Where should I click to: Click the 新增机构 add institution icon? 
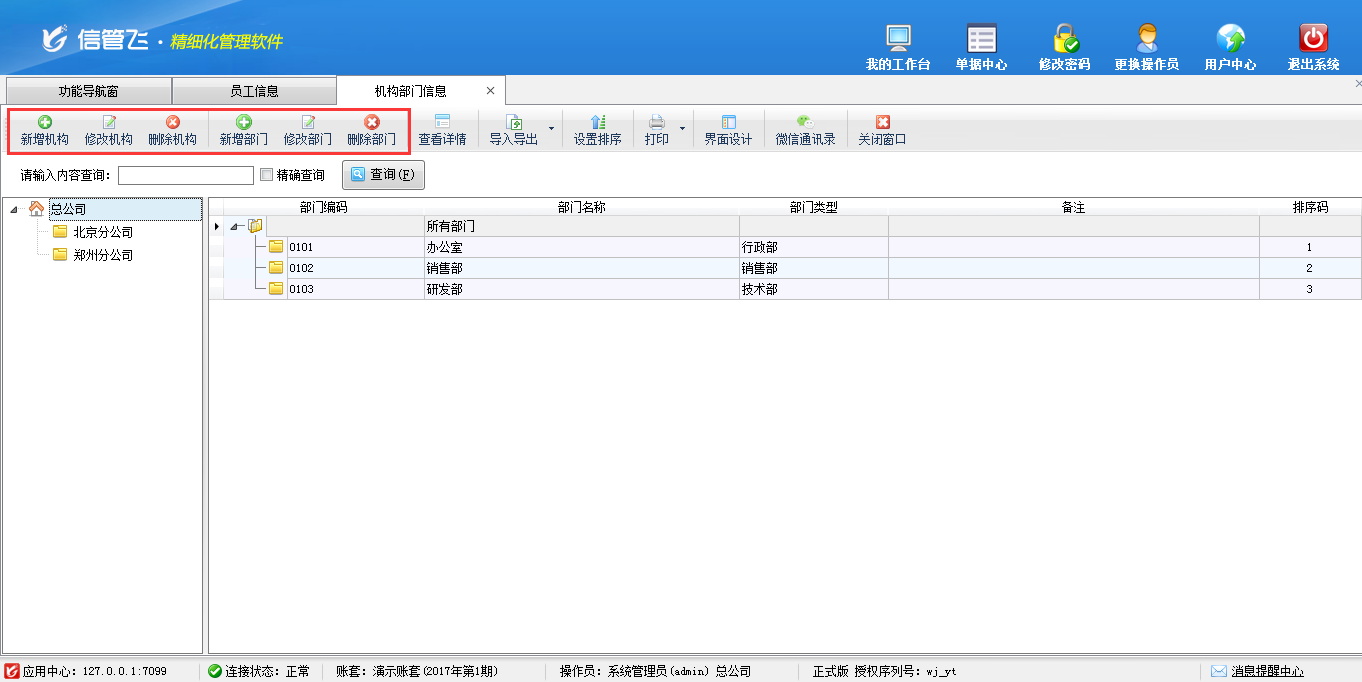pos(45,122)
